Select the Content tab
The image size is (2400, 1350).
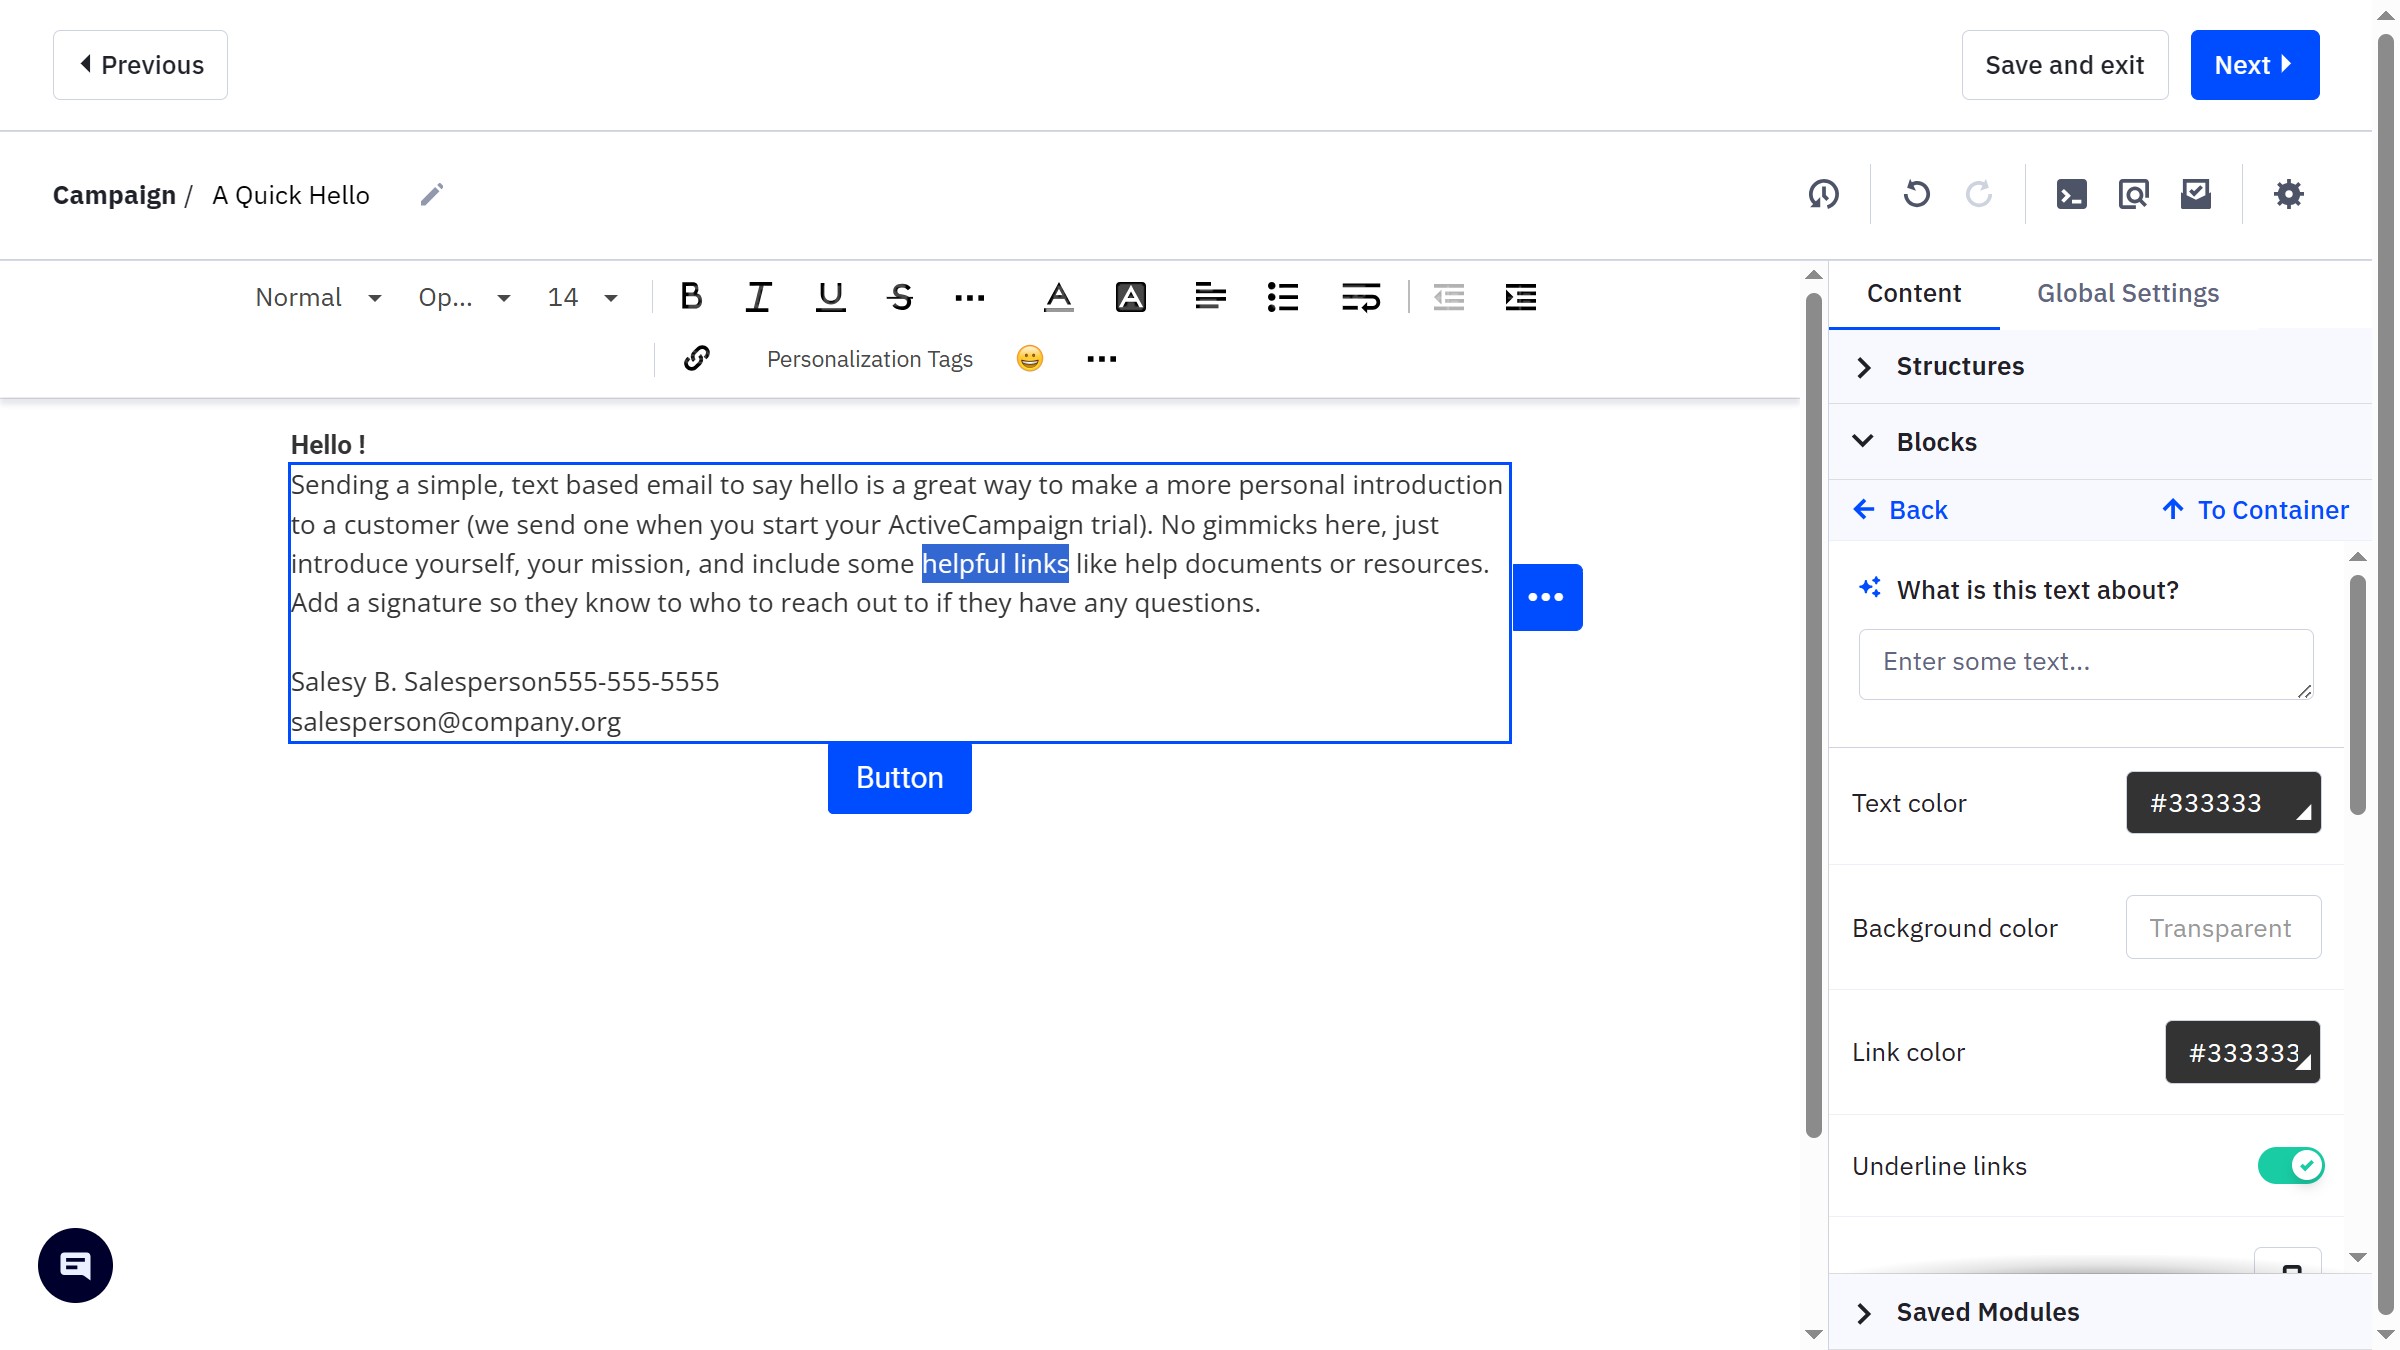(1913, 293)
